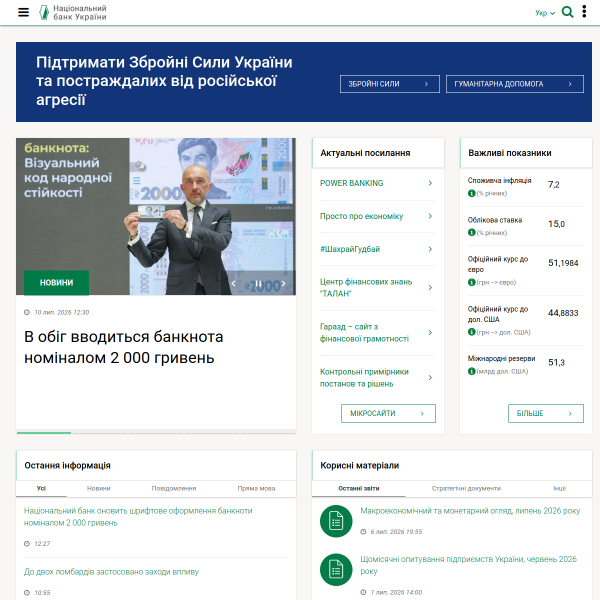
Task: Click clock icon beside 12:27 timestamp
Action: tap(27, 544)
